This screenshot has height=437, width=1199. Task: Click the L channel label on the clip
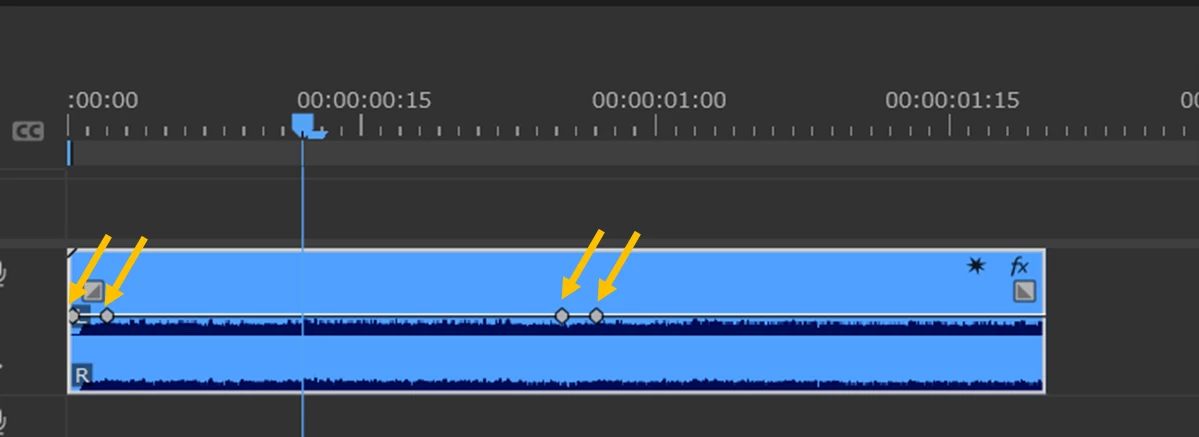tap(83, 314)
